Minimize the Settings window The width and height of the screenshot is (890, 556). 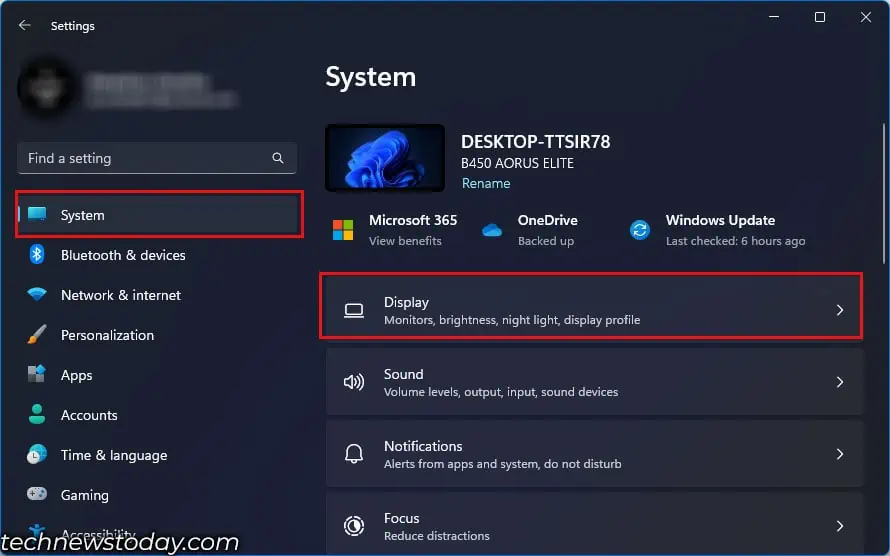[x=774, y=17]
